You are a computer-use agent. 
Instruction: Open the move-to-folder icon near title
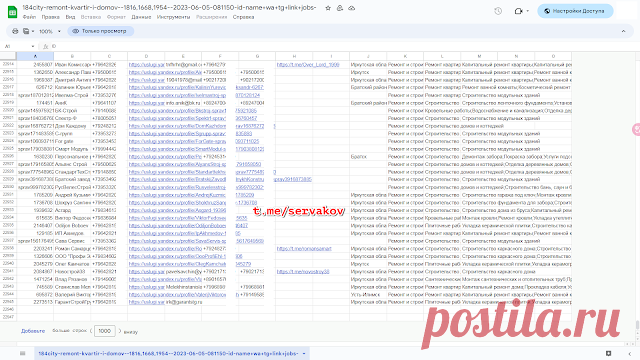pyautogui.click(x=340, y=8)
